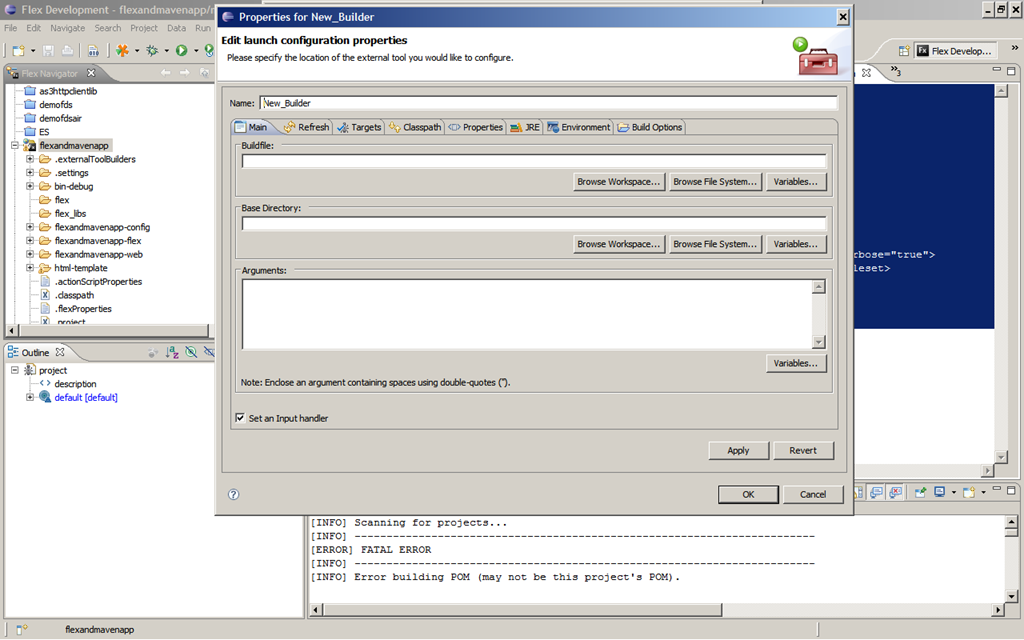Viewport: 1024px width, 640px height.
Task: Expand the flexandmavenapp-config folder
Action: (x=30, y=227)
